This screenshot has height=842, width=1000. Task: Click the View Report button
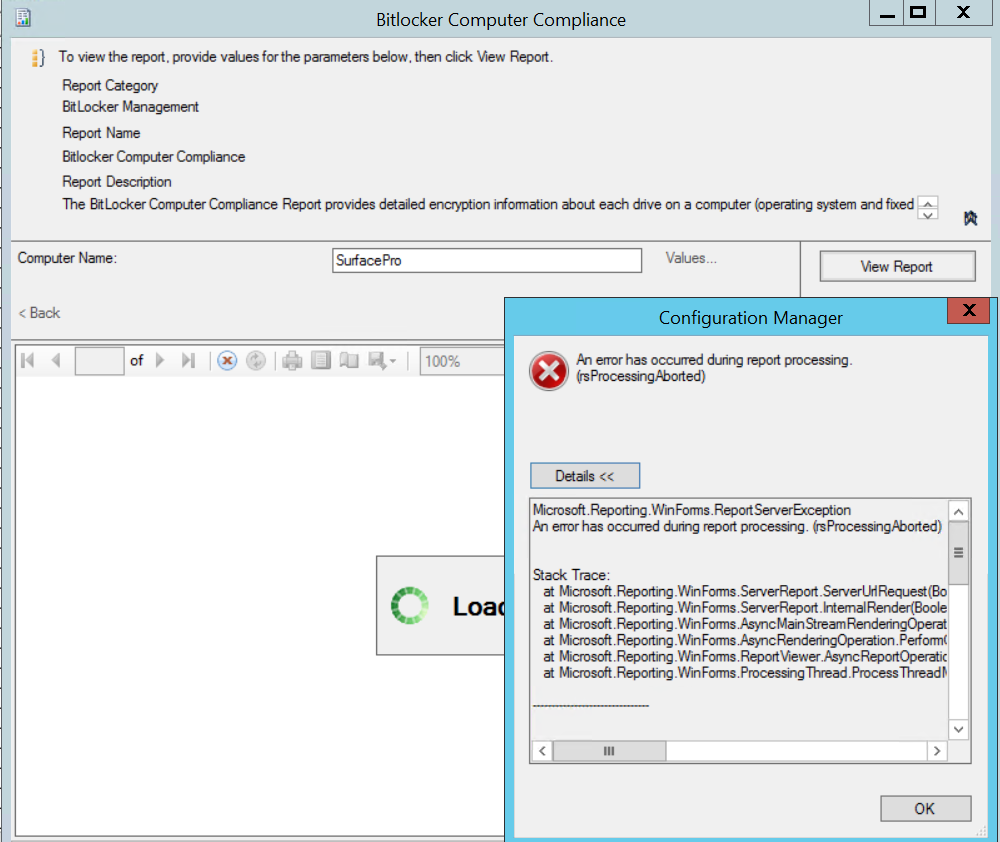(897, 267)
